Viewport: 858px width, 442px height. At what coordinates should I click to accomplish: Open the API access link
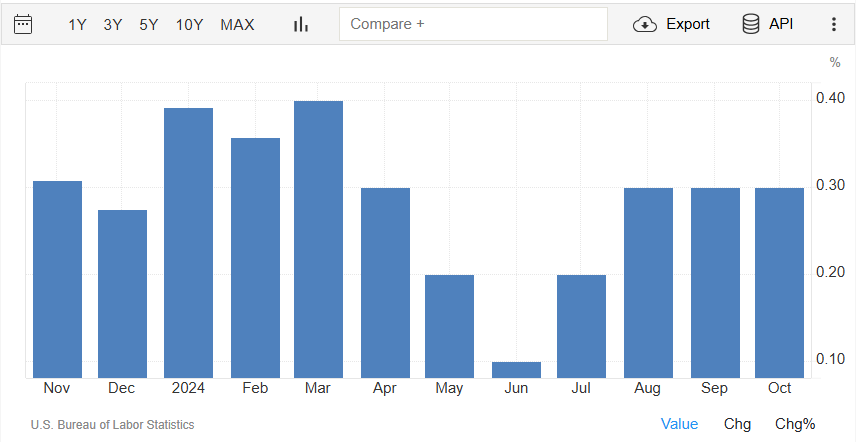click(781, 24)
